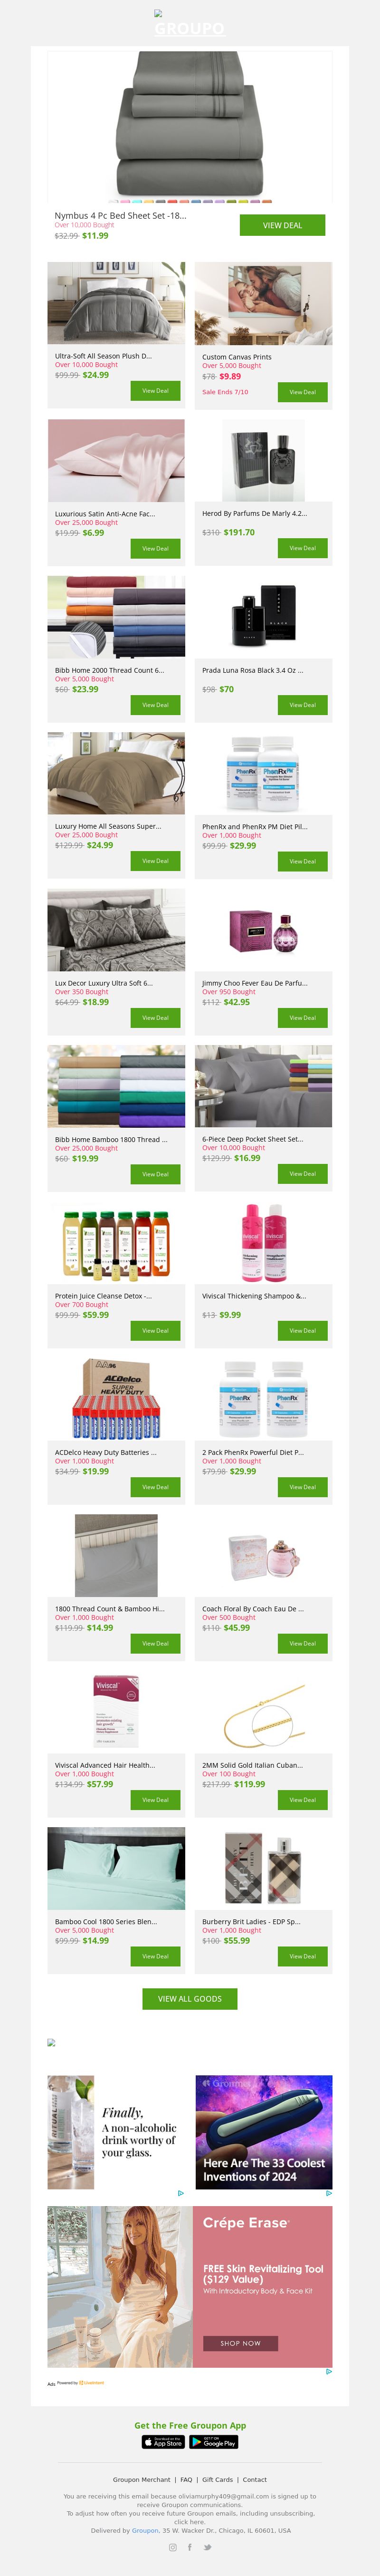This screenshot has width=380, height=2576.
Task: View Deal for Custom Canvas Prints
Action: (303, 392)
